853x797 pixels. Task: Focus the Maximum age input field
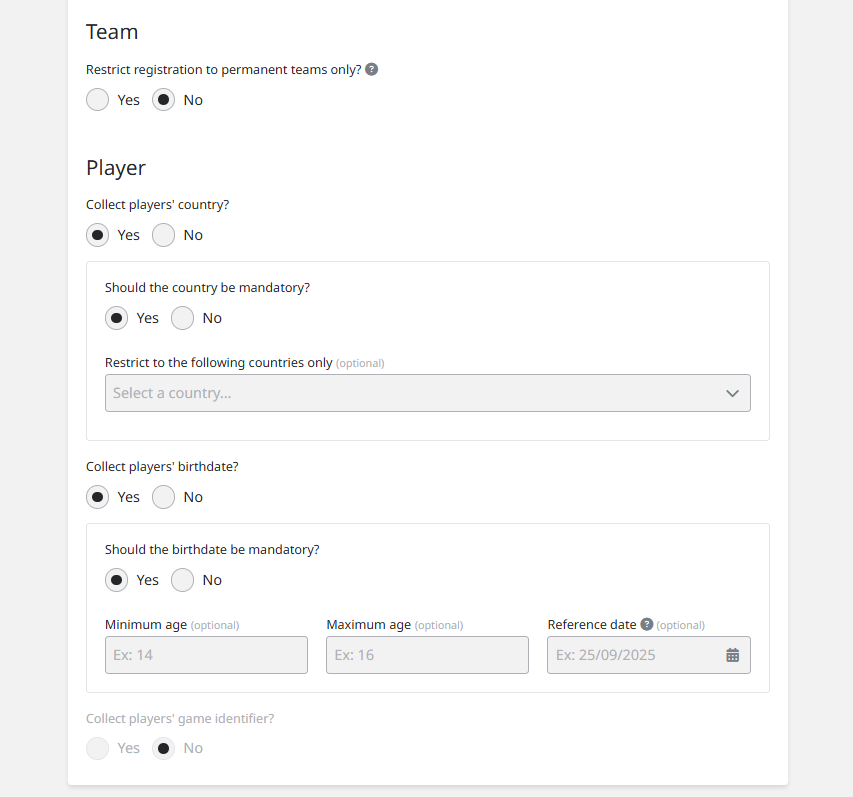[x=427, y=655]
